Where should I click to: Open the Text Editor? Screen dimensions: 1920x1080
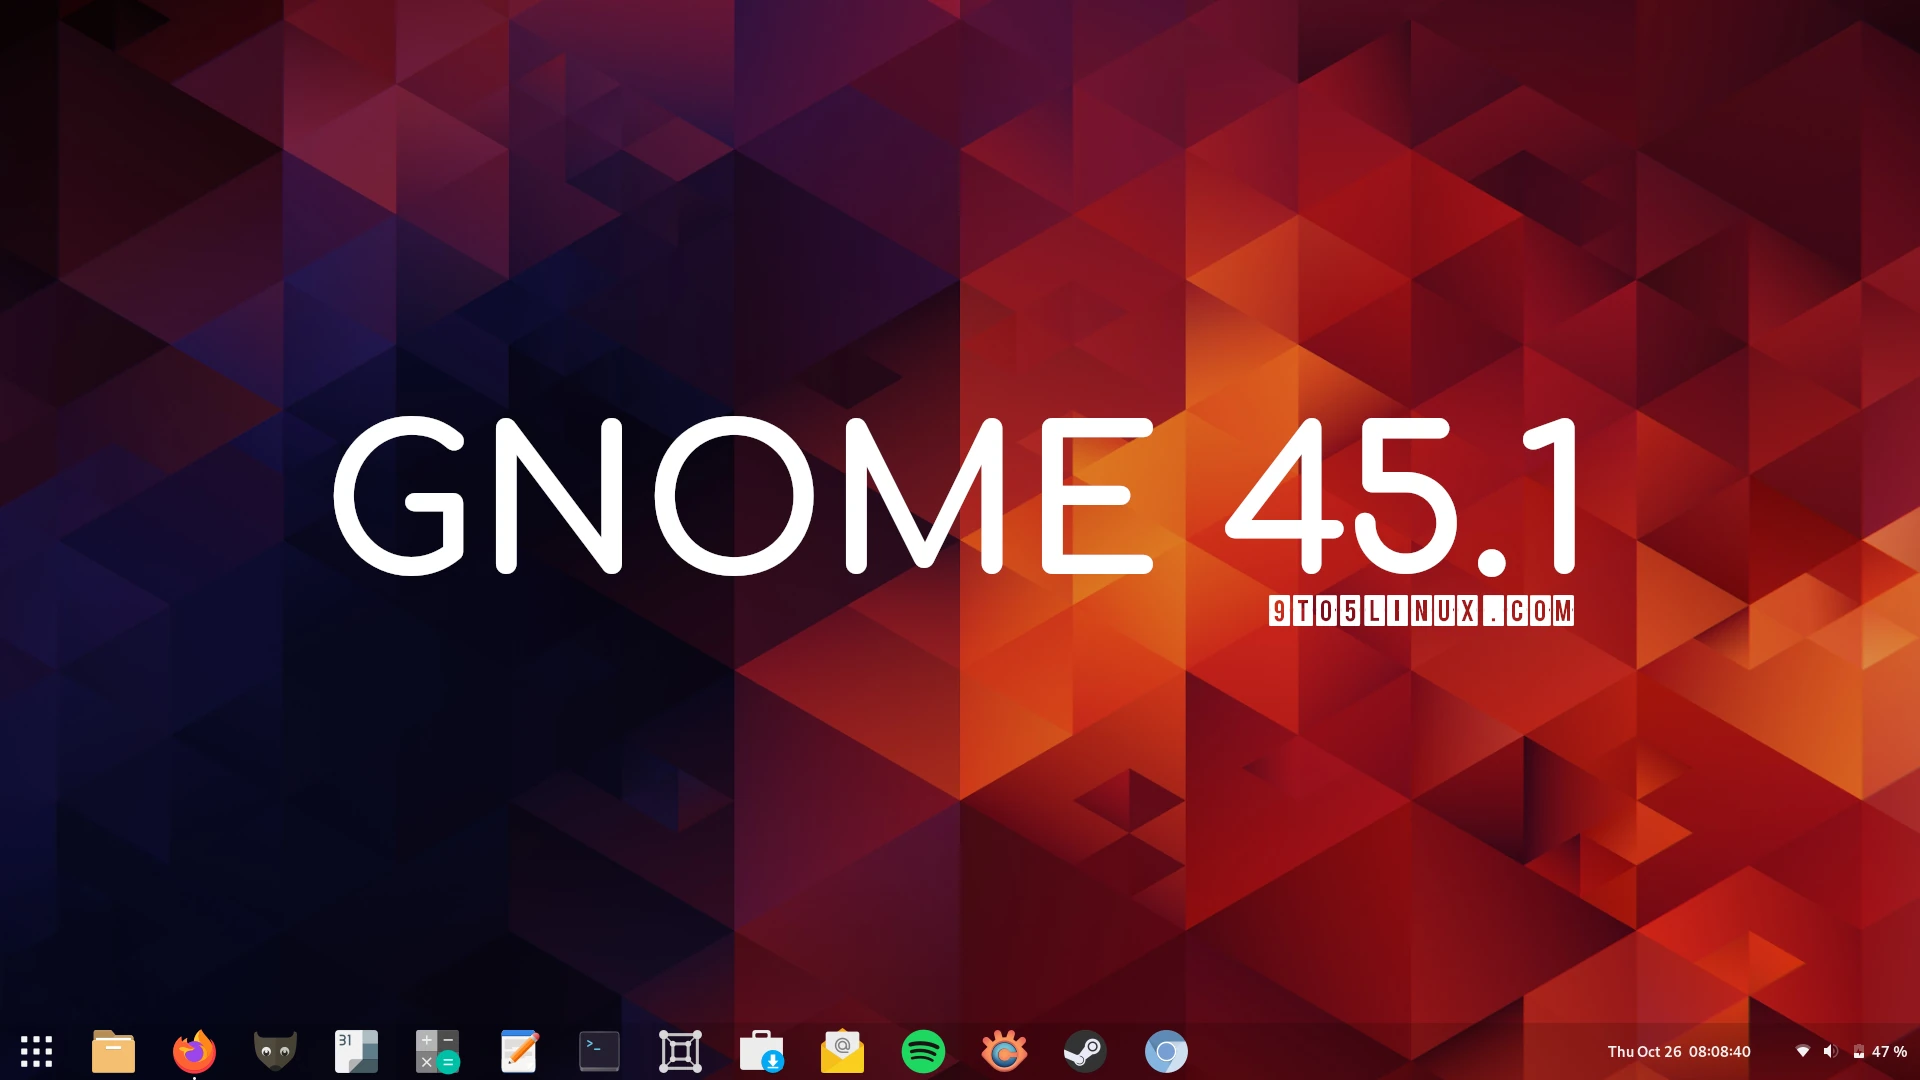[519, 1051]
